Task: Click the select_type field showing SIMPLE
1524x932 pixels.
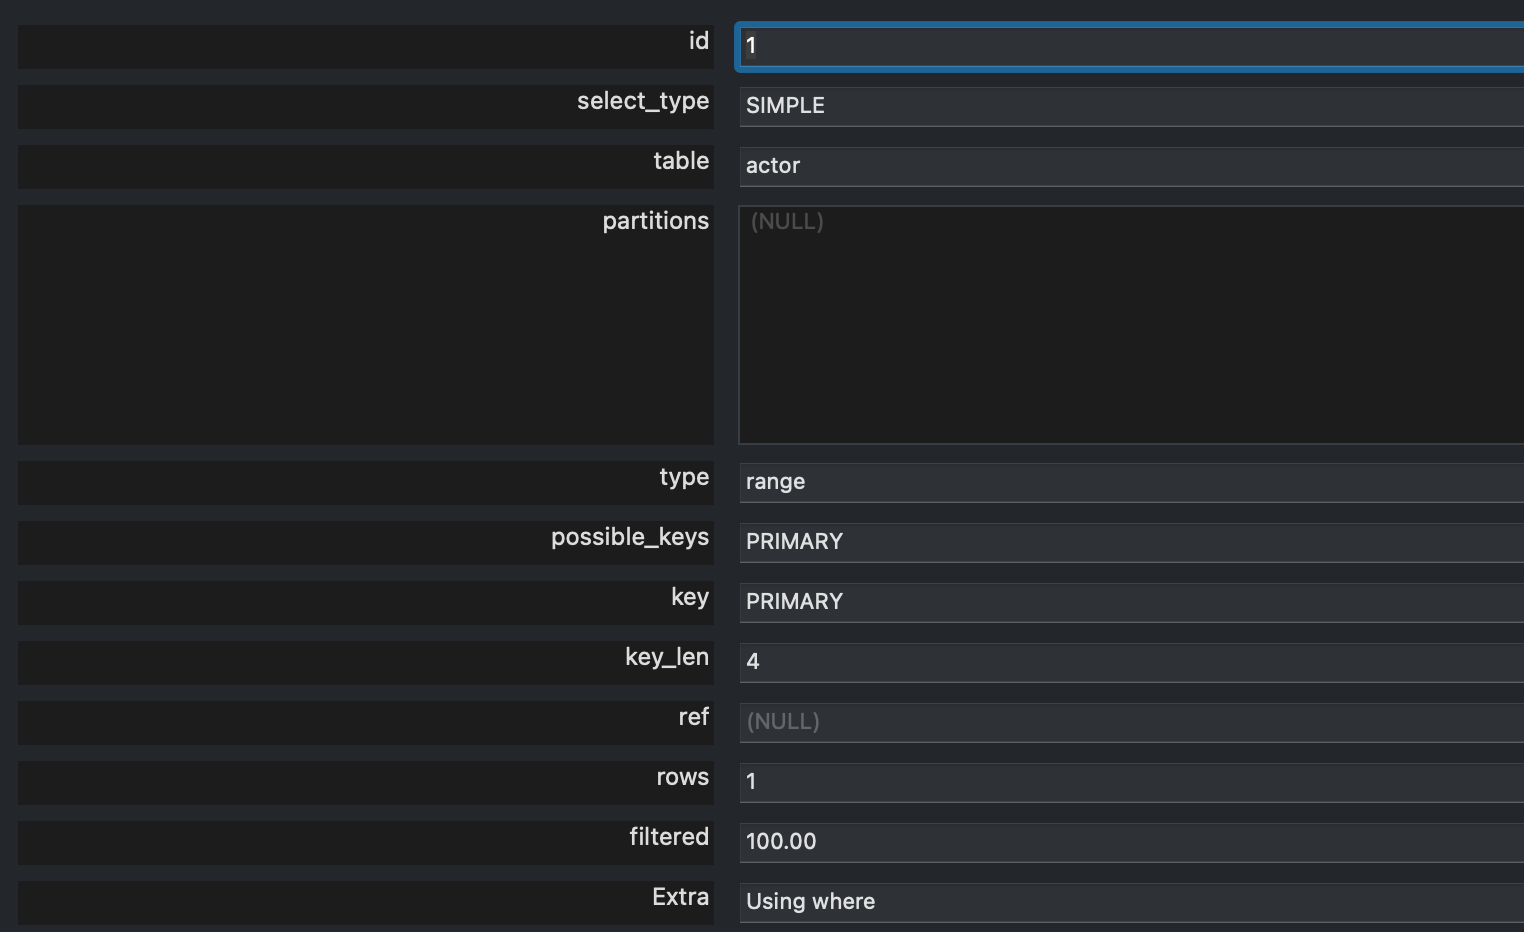Action: 1130,106
